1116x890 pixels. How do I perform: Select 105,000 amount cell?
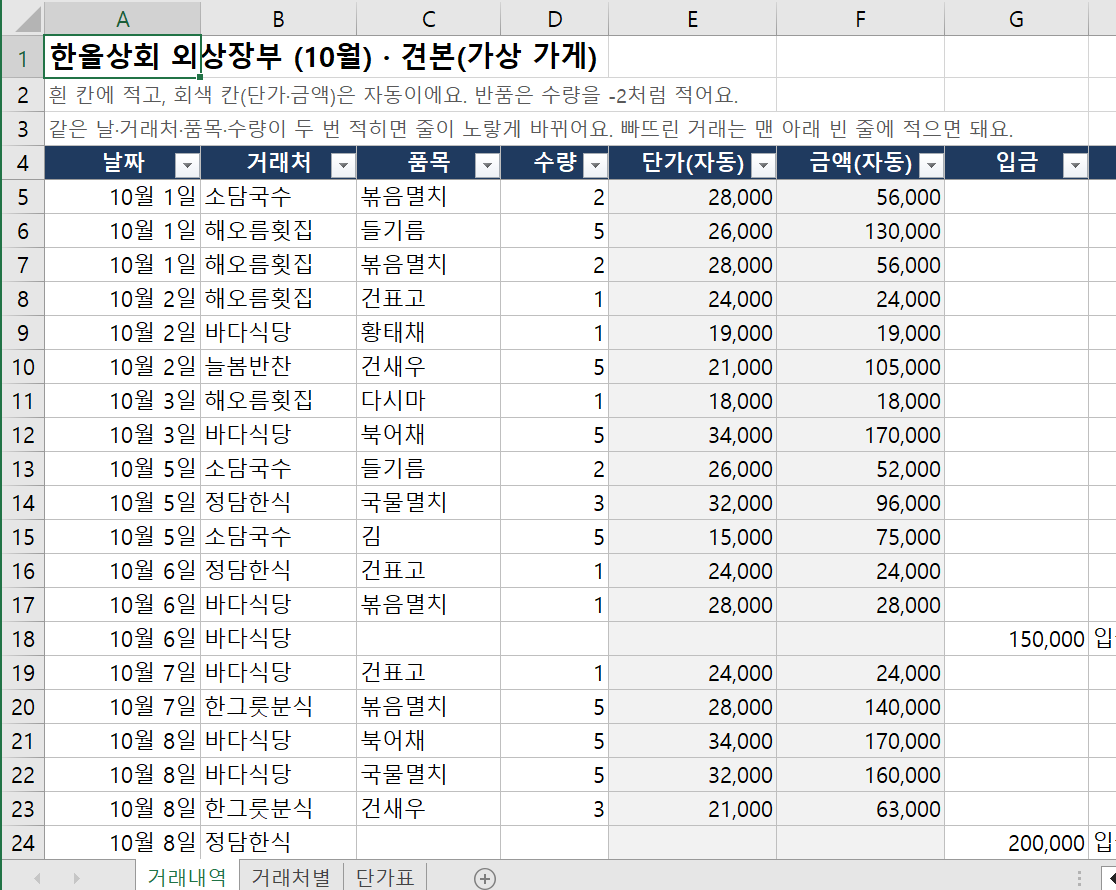pyautogui.click(x=860, y=367)
